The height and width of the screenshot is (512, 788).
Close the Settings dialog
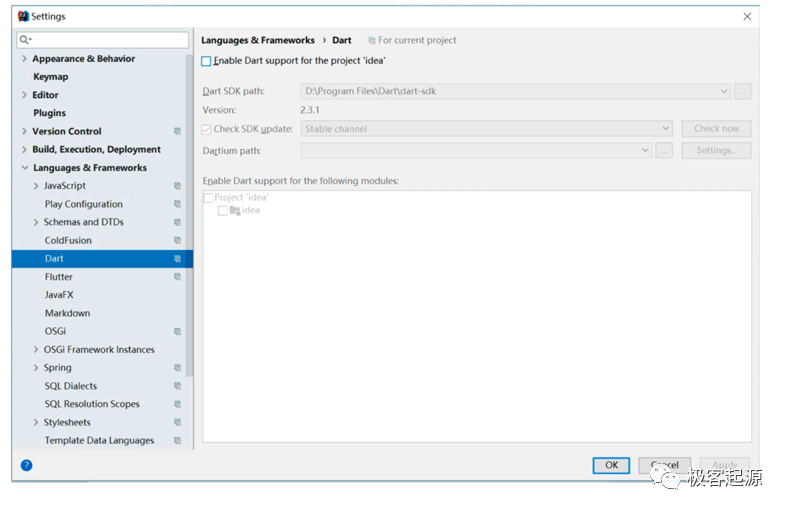747,17
